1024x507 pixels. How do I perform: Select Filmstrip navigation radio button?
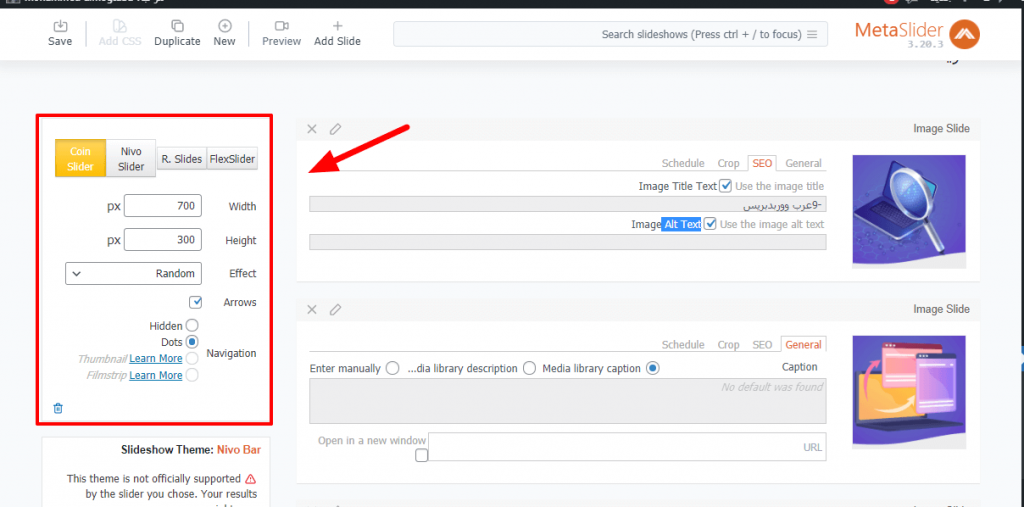click(192, 375)
